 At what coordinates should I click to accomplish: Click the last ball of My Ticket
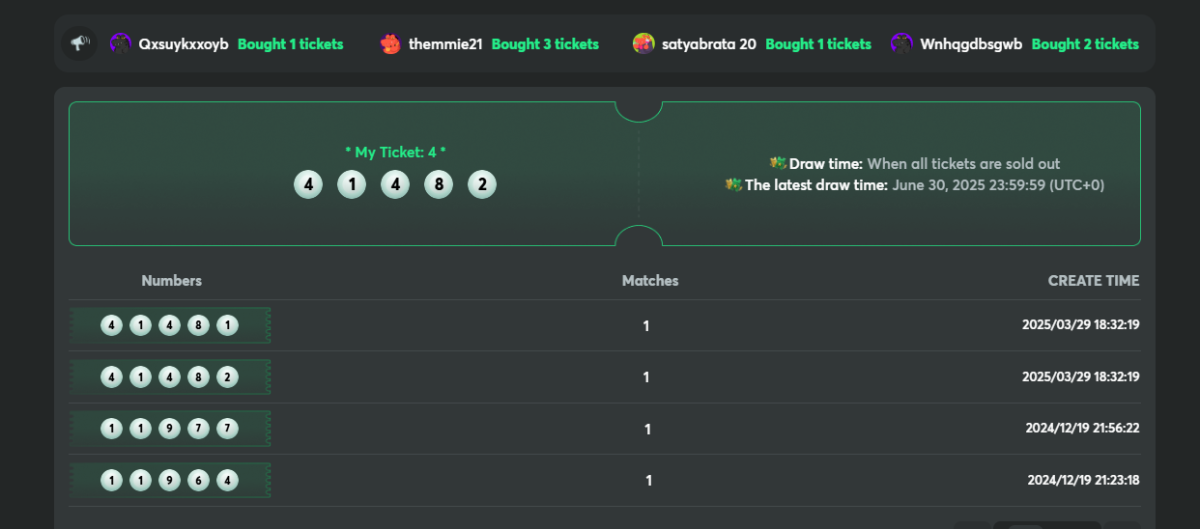482,185
